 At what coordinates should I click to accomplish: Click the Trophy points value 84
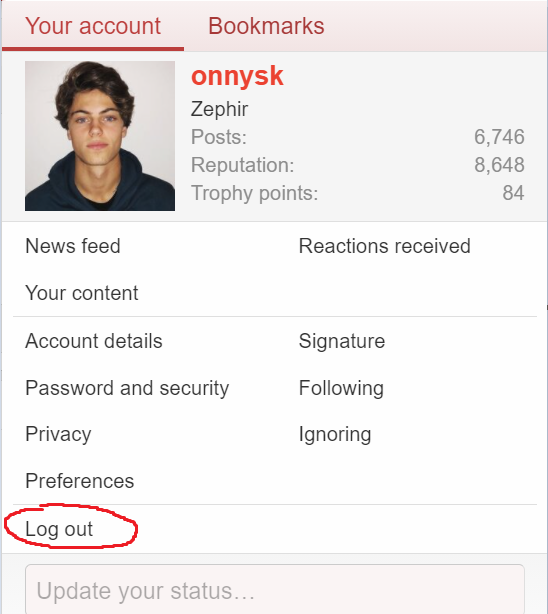513,193
